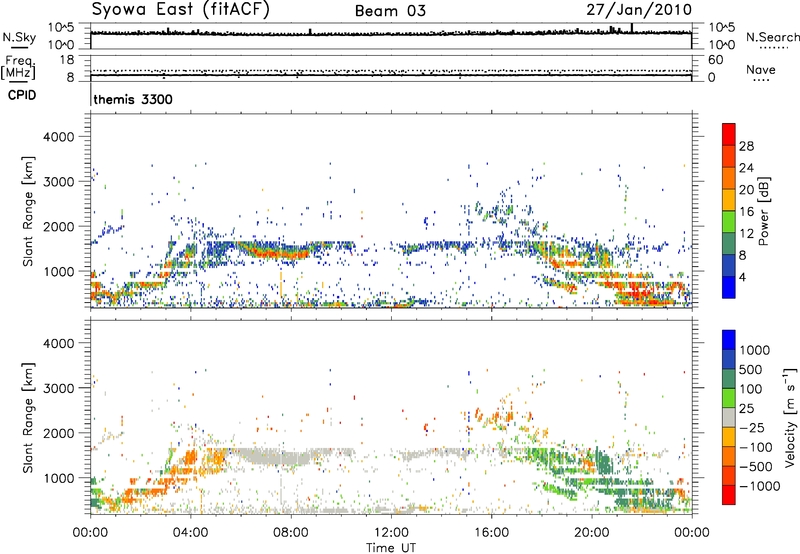Click the "2000" tick of the velocity panel
Image resolution: width=800 pixels, height=554 pixels.
[x=58, y=433]
